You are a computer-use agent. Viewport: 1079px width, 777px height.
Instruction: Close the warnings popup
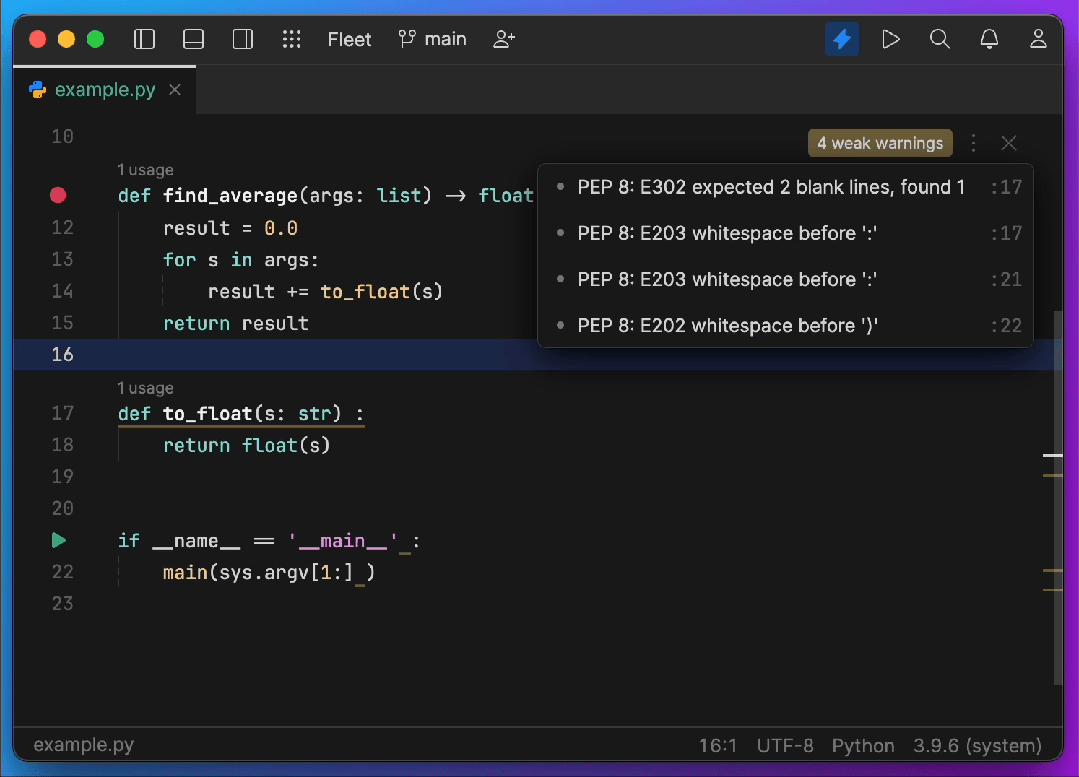click(1009, 143)
